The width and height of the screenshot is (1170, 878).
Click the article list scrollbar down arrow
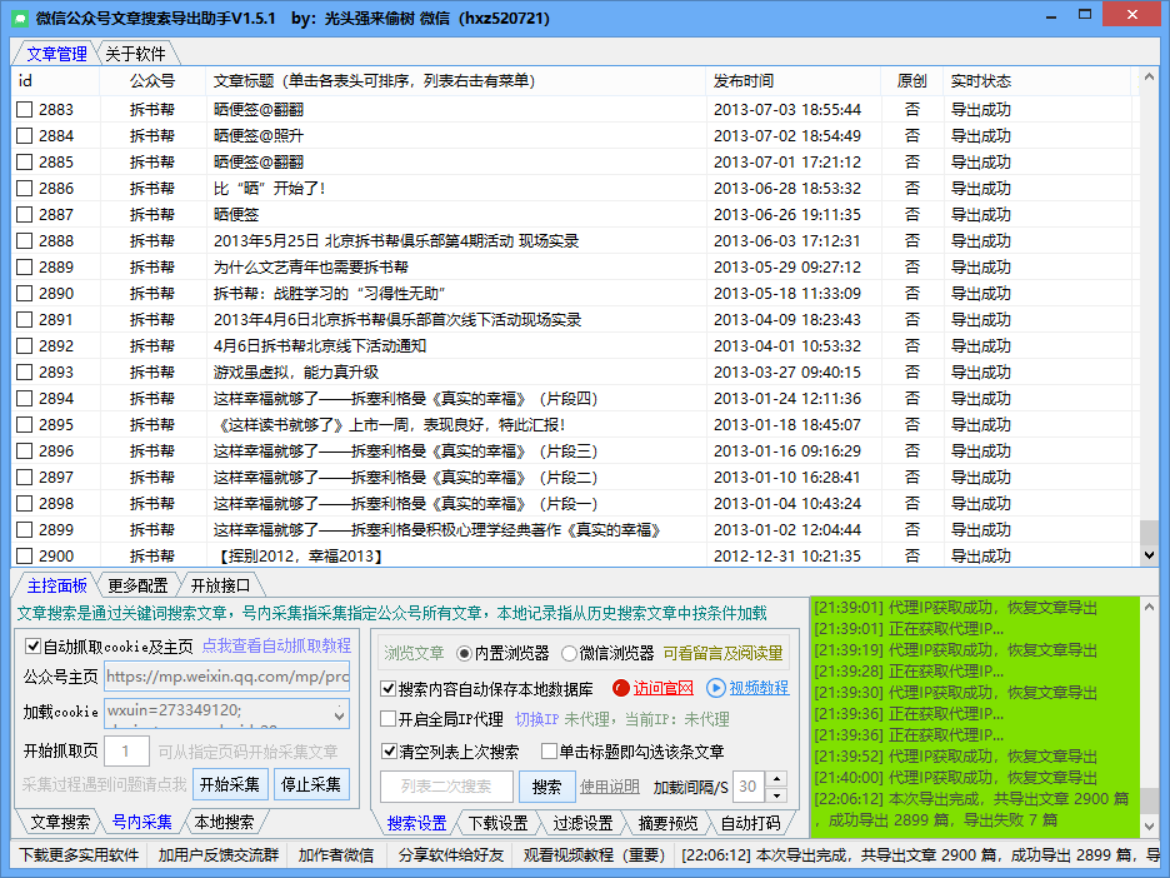point(1149,555)
